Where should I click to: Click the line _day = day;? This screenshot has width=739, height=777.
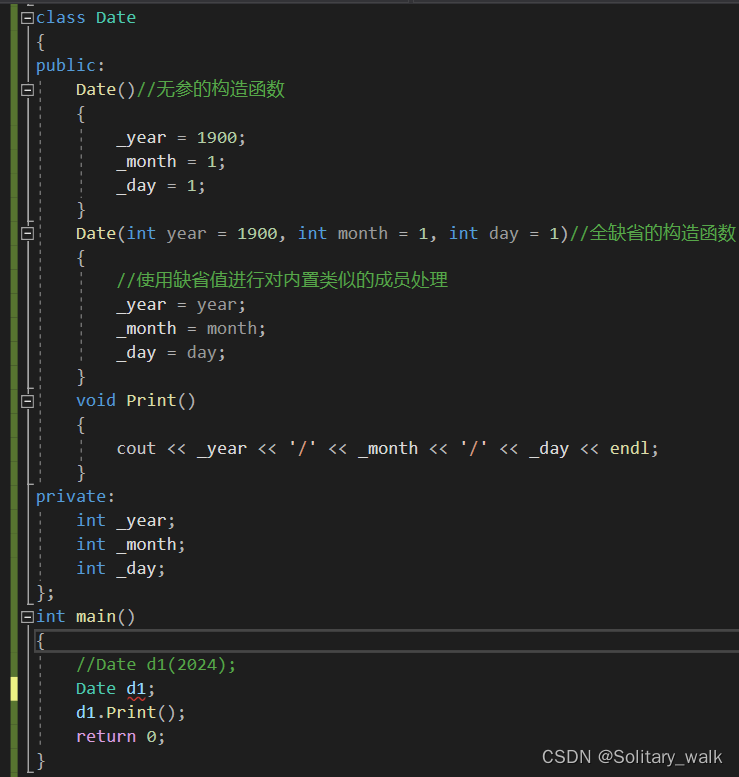click(x=171, y=353)
